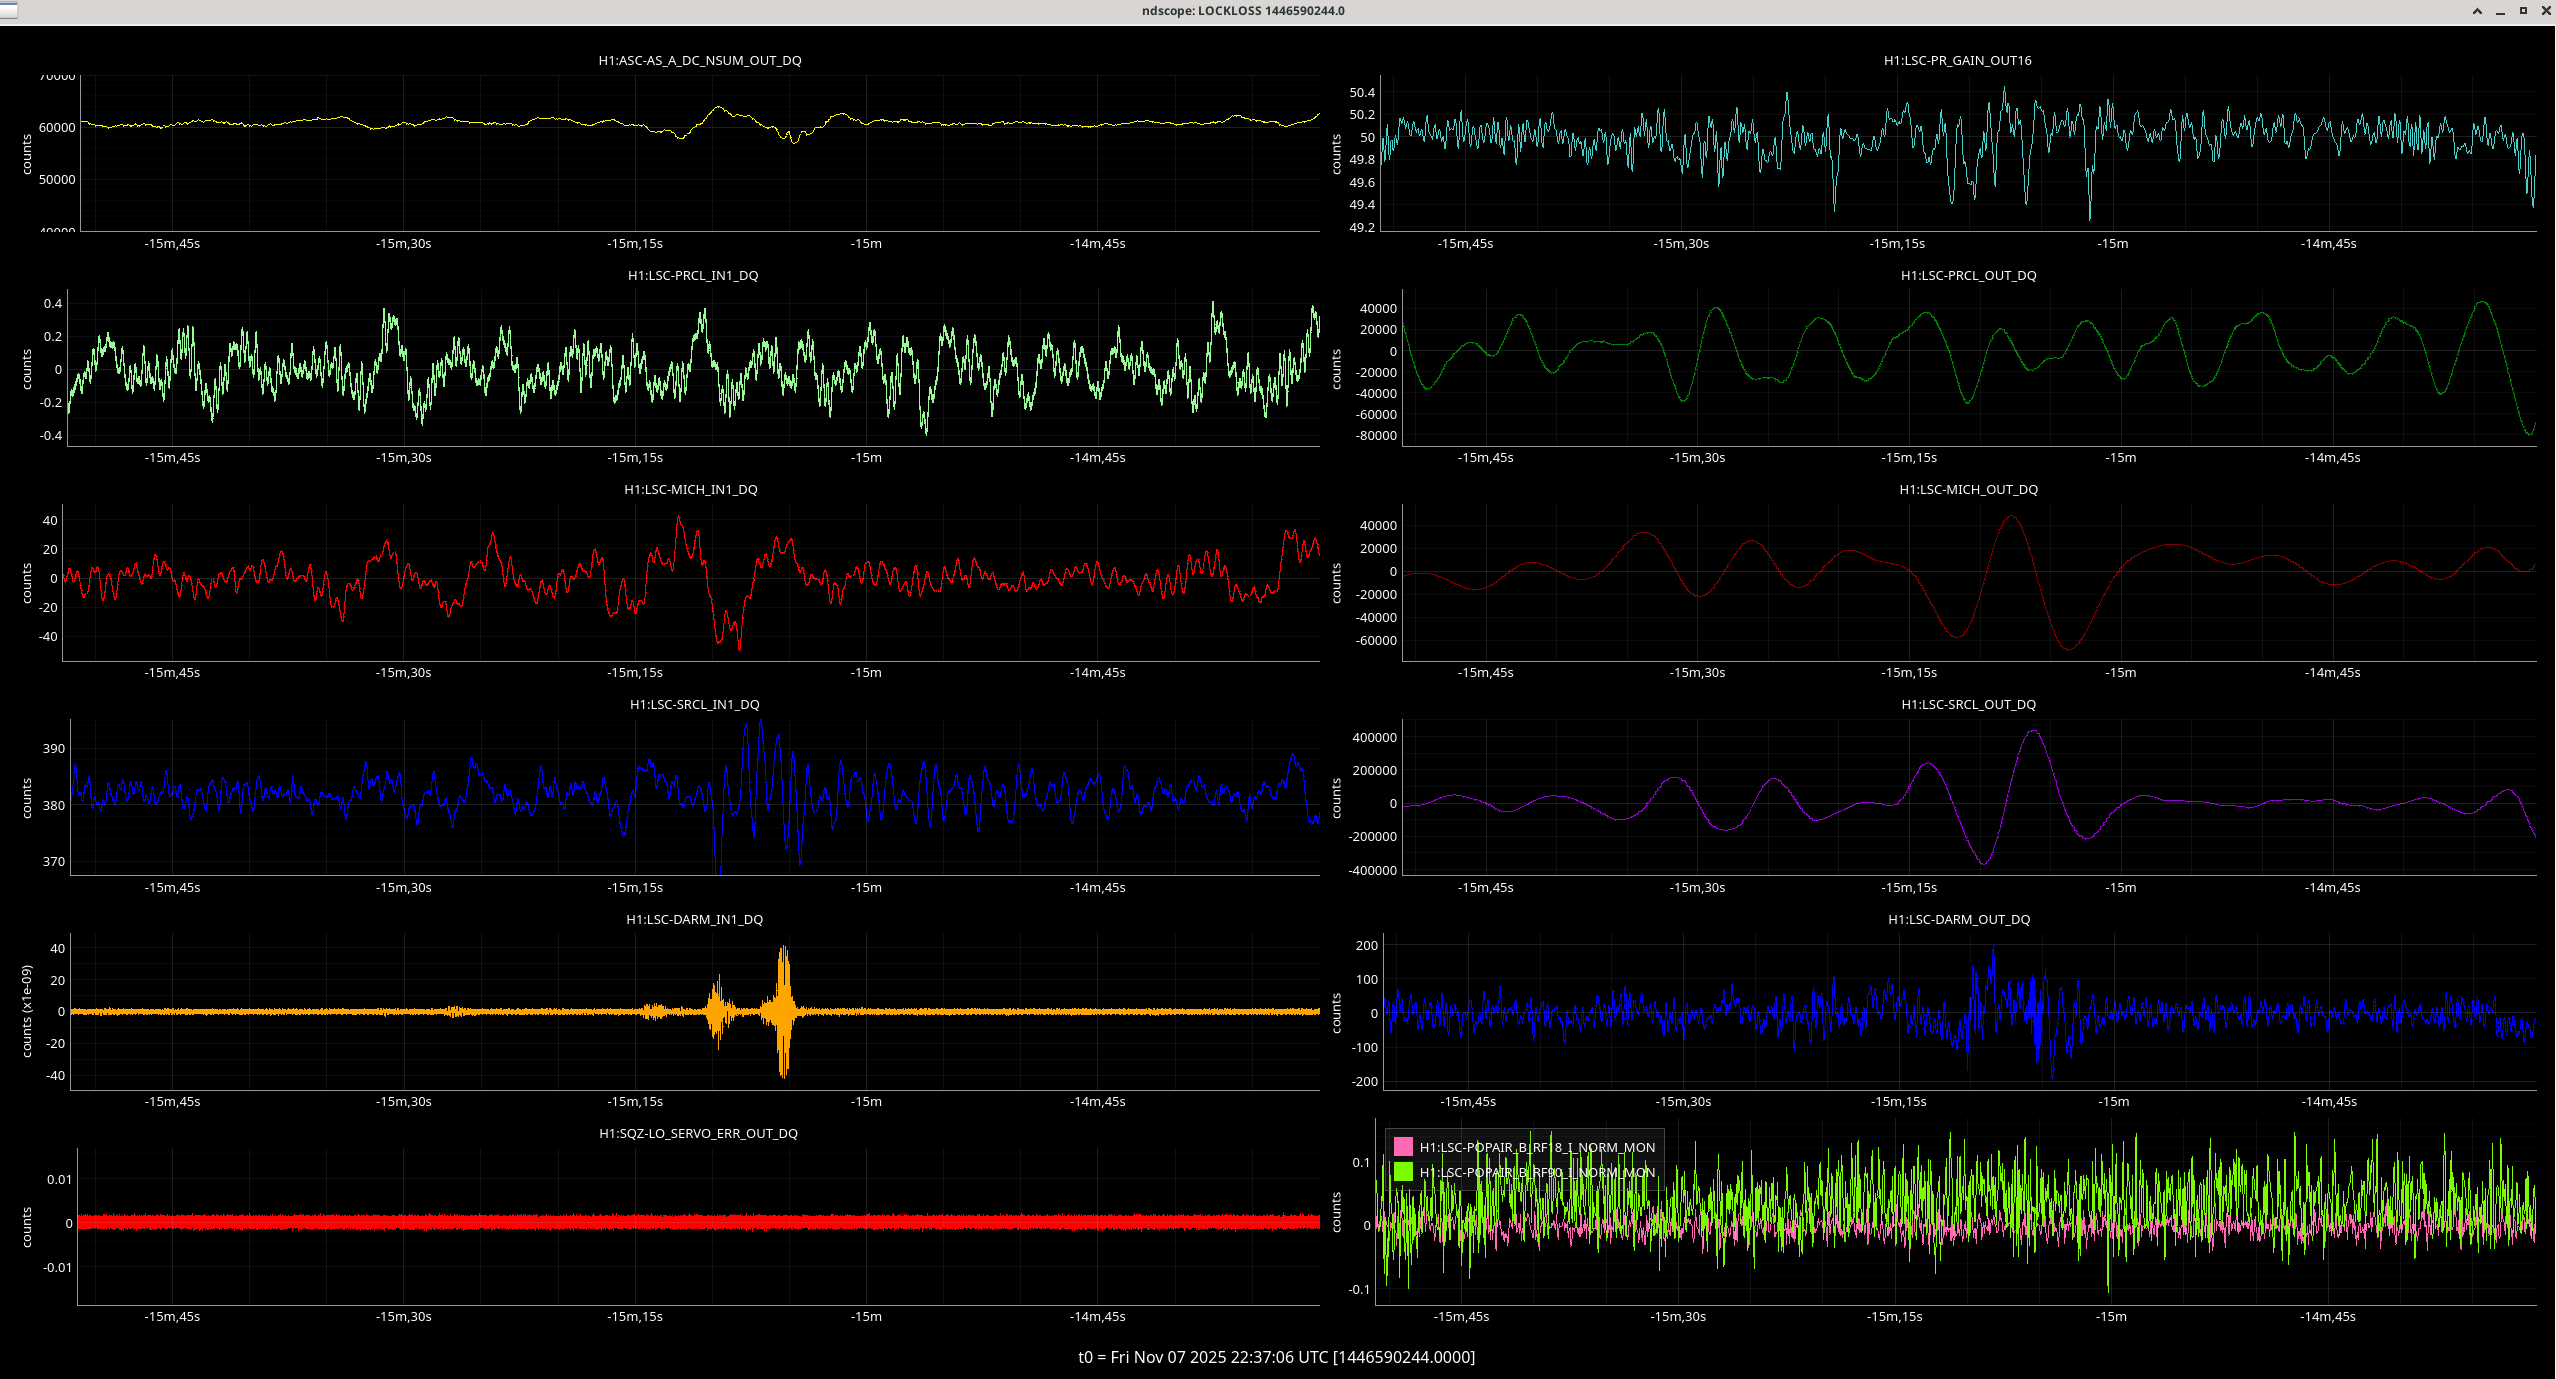Viewport: 2556px width, 1379px height.
Task: Maximize the ndscope window
Action: 2523,11
